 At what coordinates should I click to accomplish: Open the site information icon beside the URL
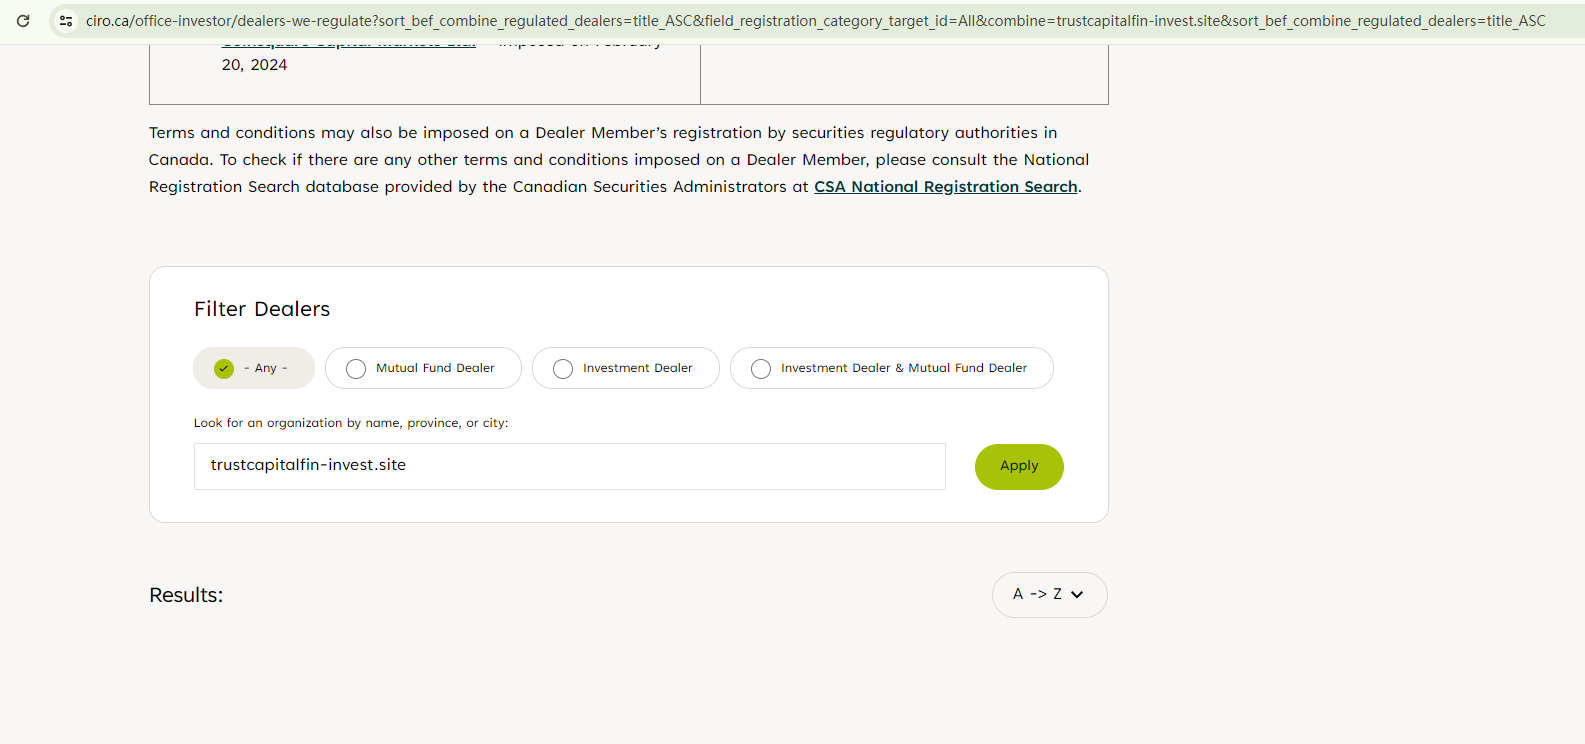[x=66, y=20]
